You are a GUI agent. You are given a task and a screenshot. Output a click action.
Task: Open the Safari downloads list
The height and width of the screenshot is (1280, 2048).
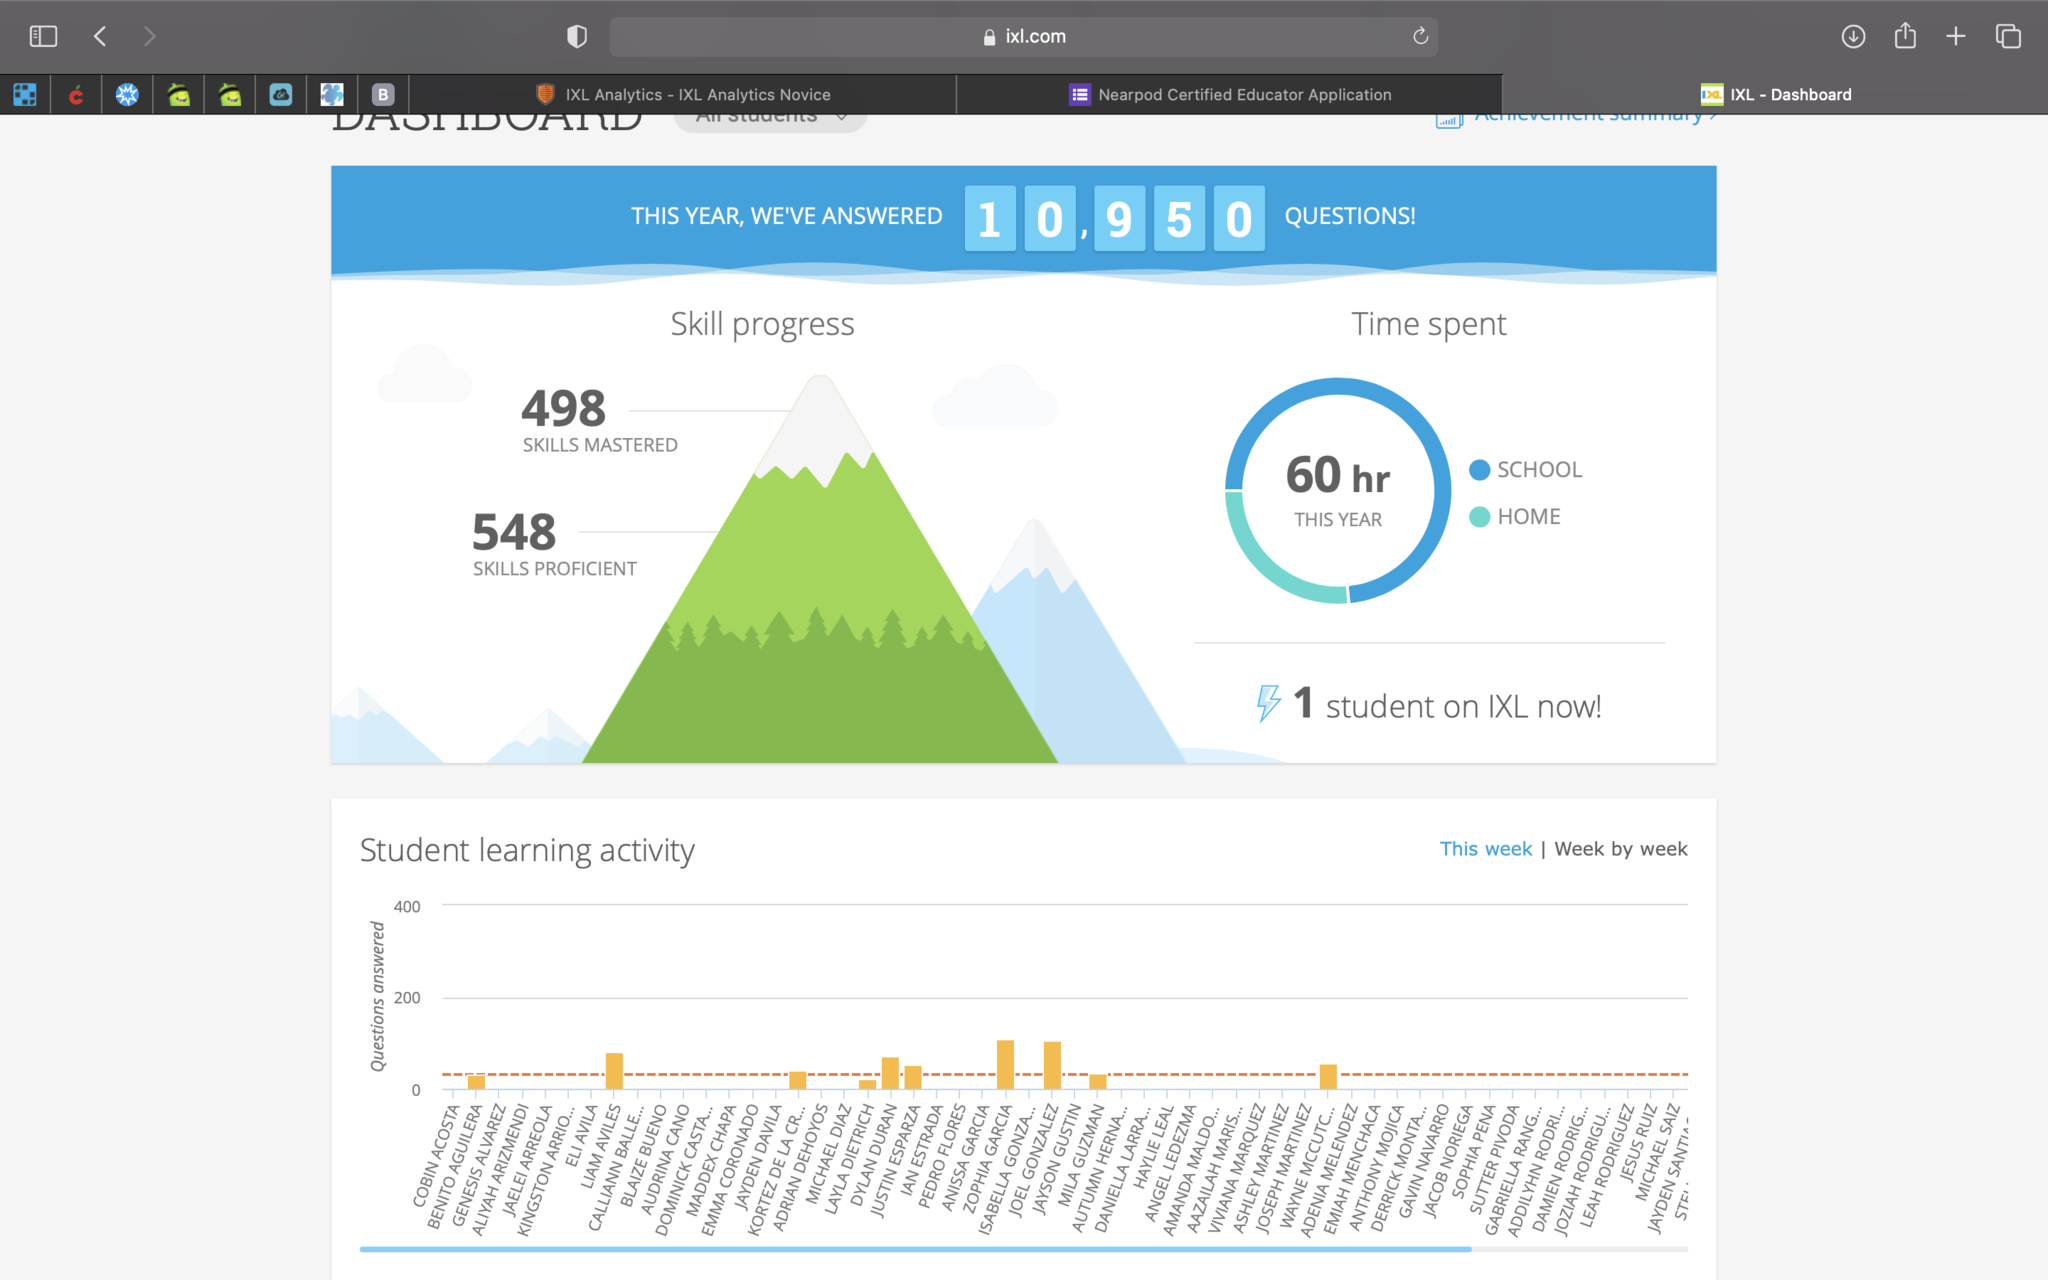pyautogui.click(x=1853, y=37)
